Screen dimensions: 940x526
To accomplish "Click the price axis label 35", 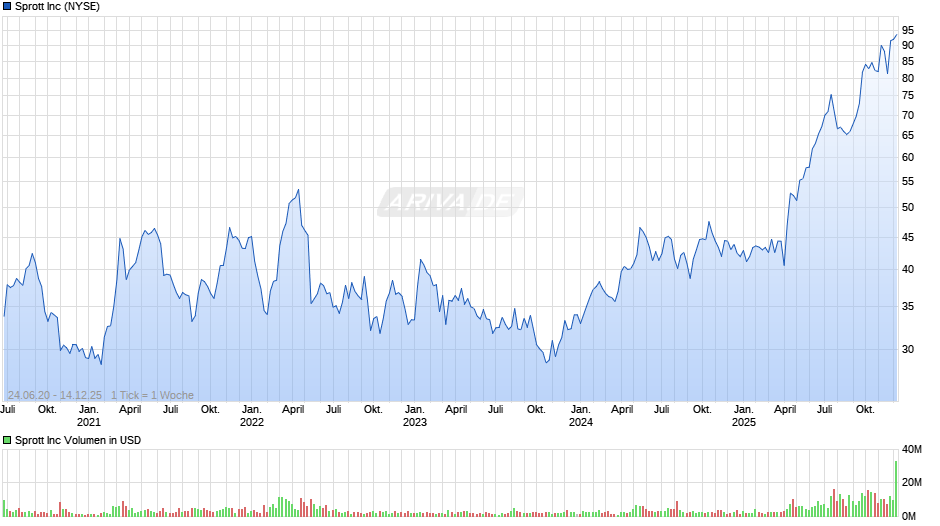I will click(x=908, y=306).
